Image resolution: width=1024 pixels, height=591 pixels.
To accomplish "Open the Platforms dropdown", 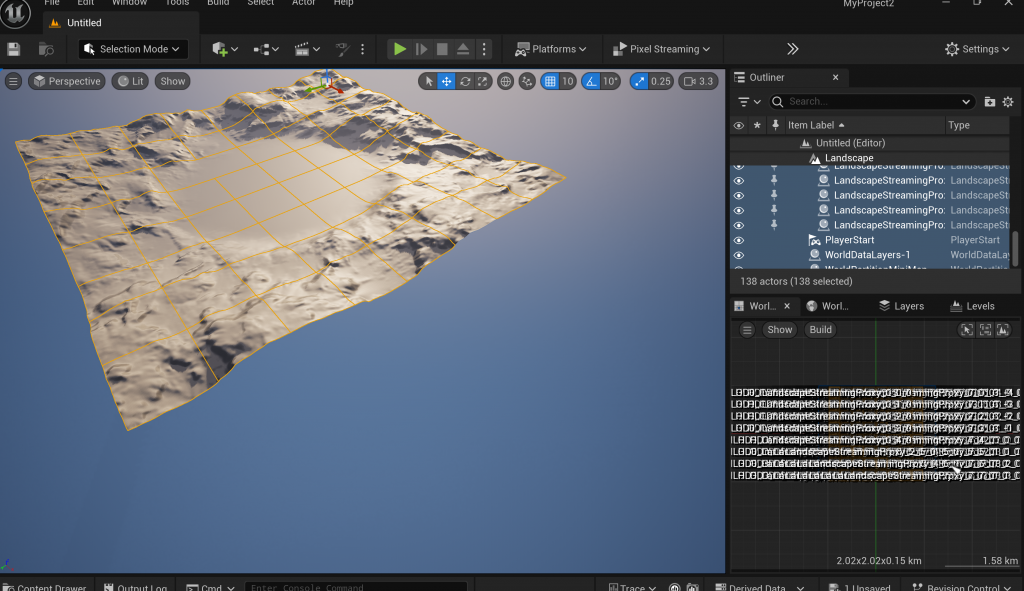I will tap(551, 49).
